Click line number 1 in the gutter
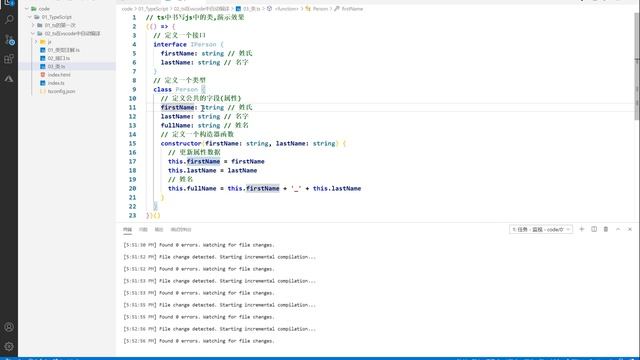 tap(134, 18)
